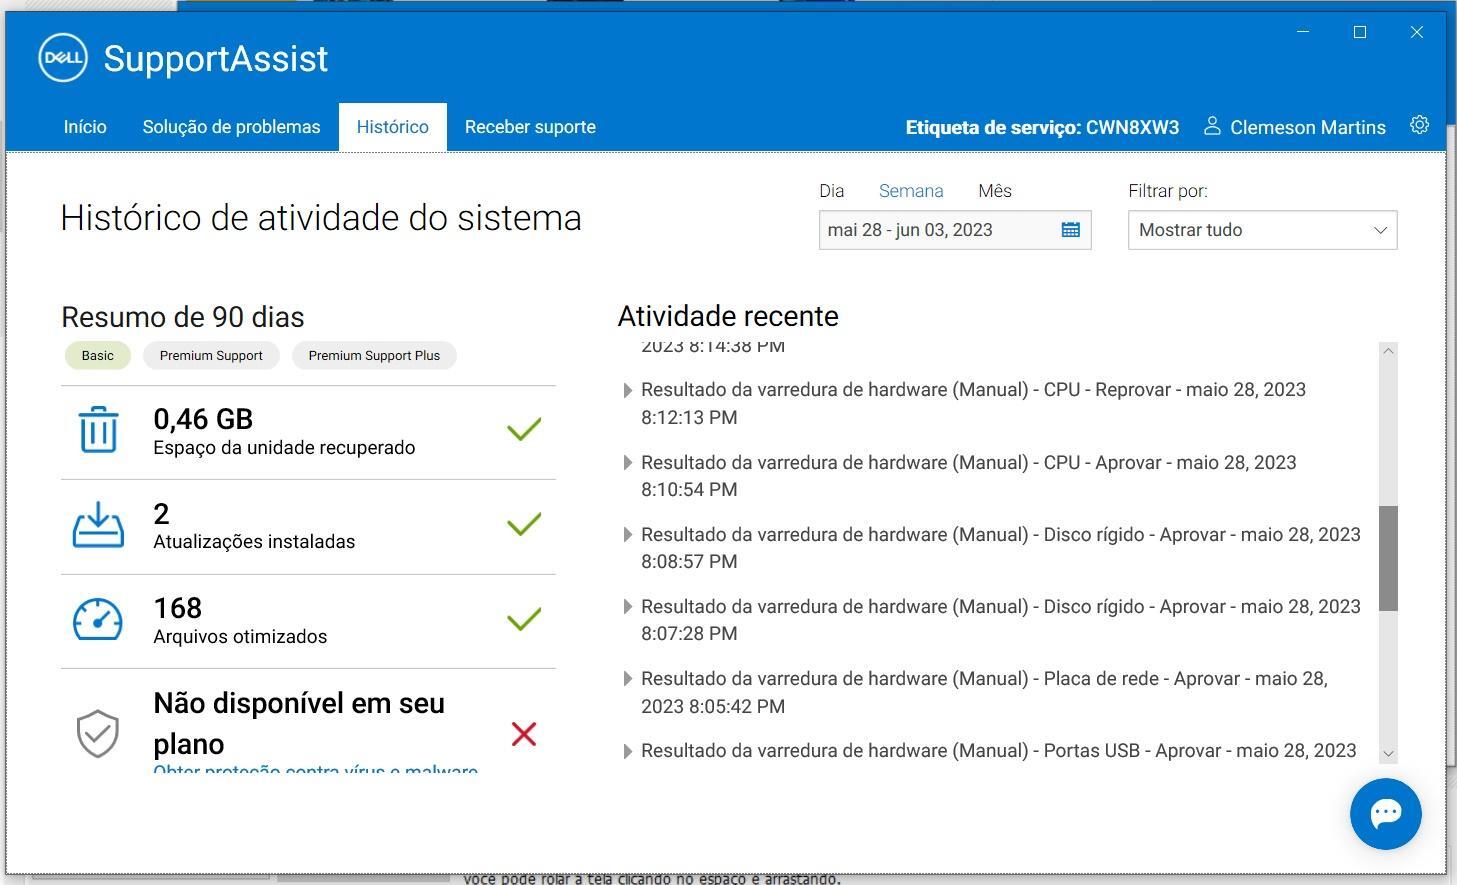This screenshot has width=1457, height=885.
Task: Select the Semana view option
Action: (911, 191)
